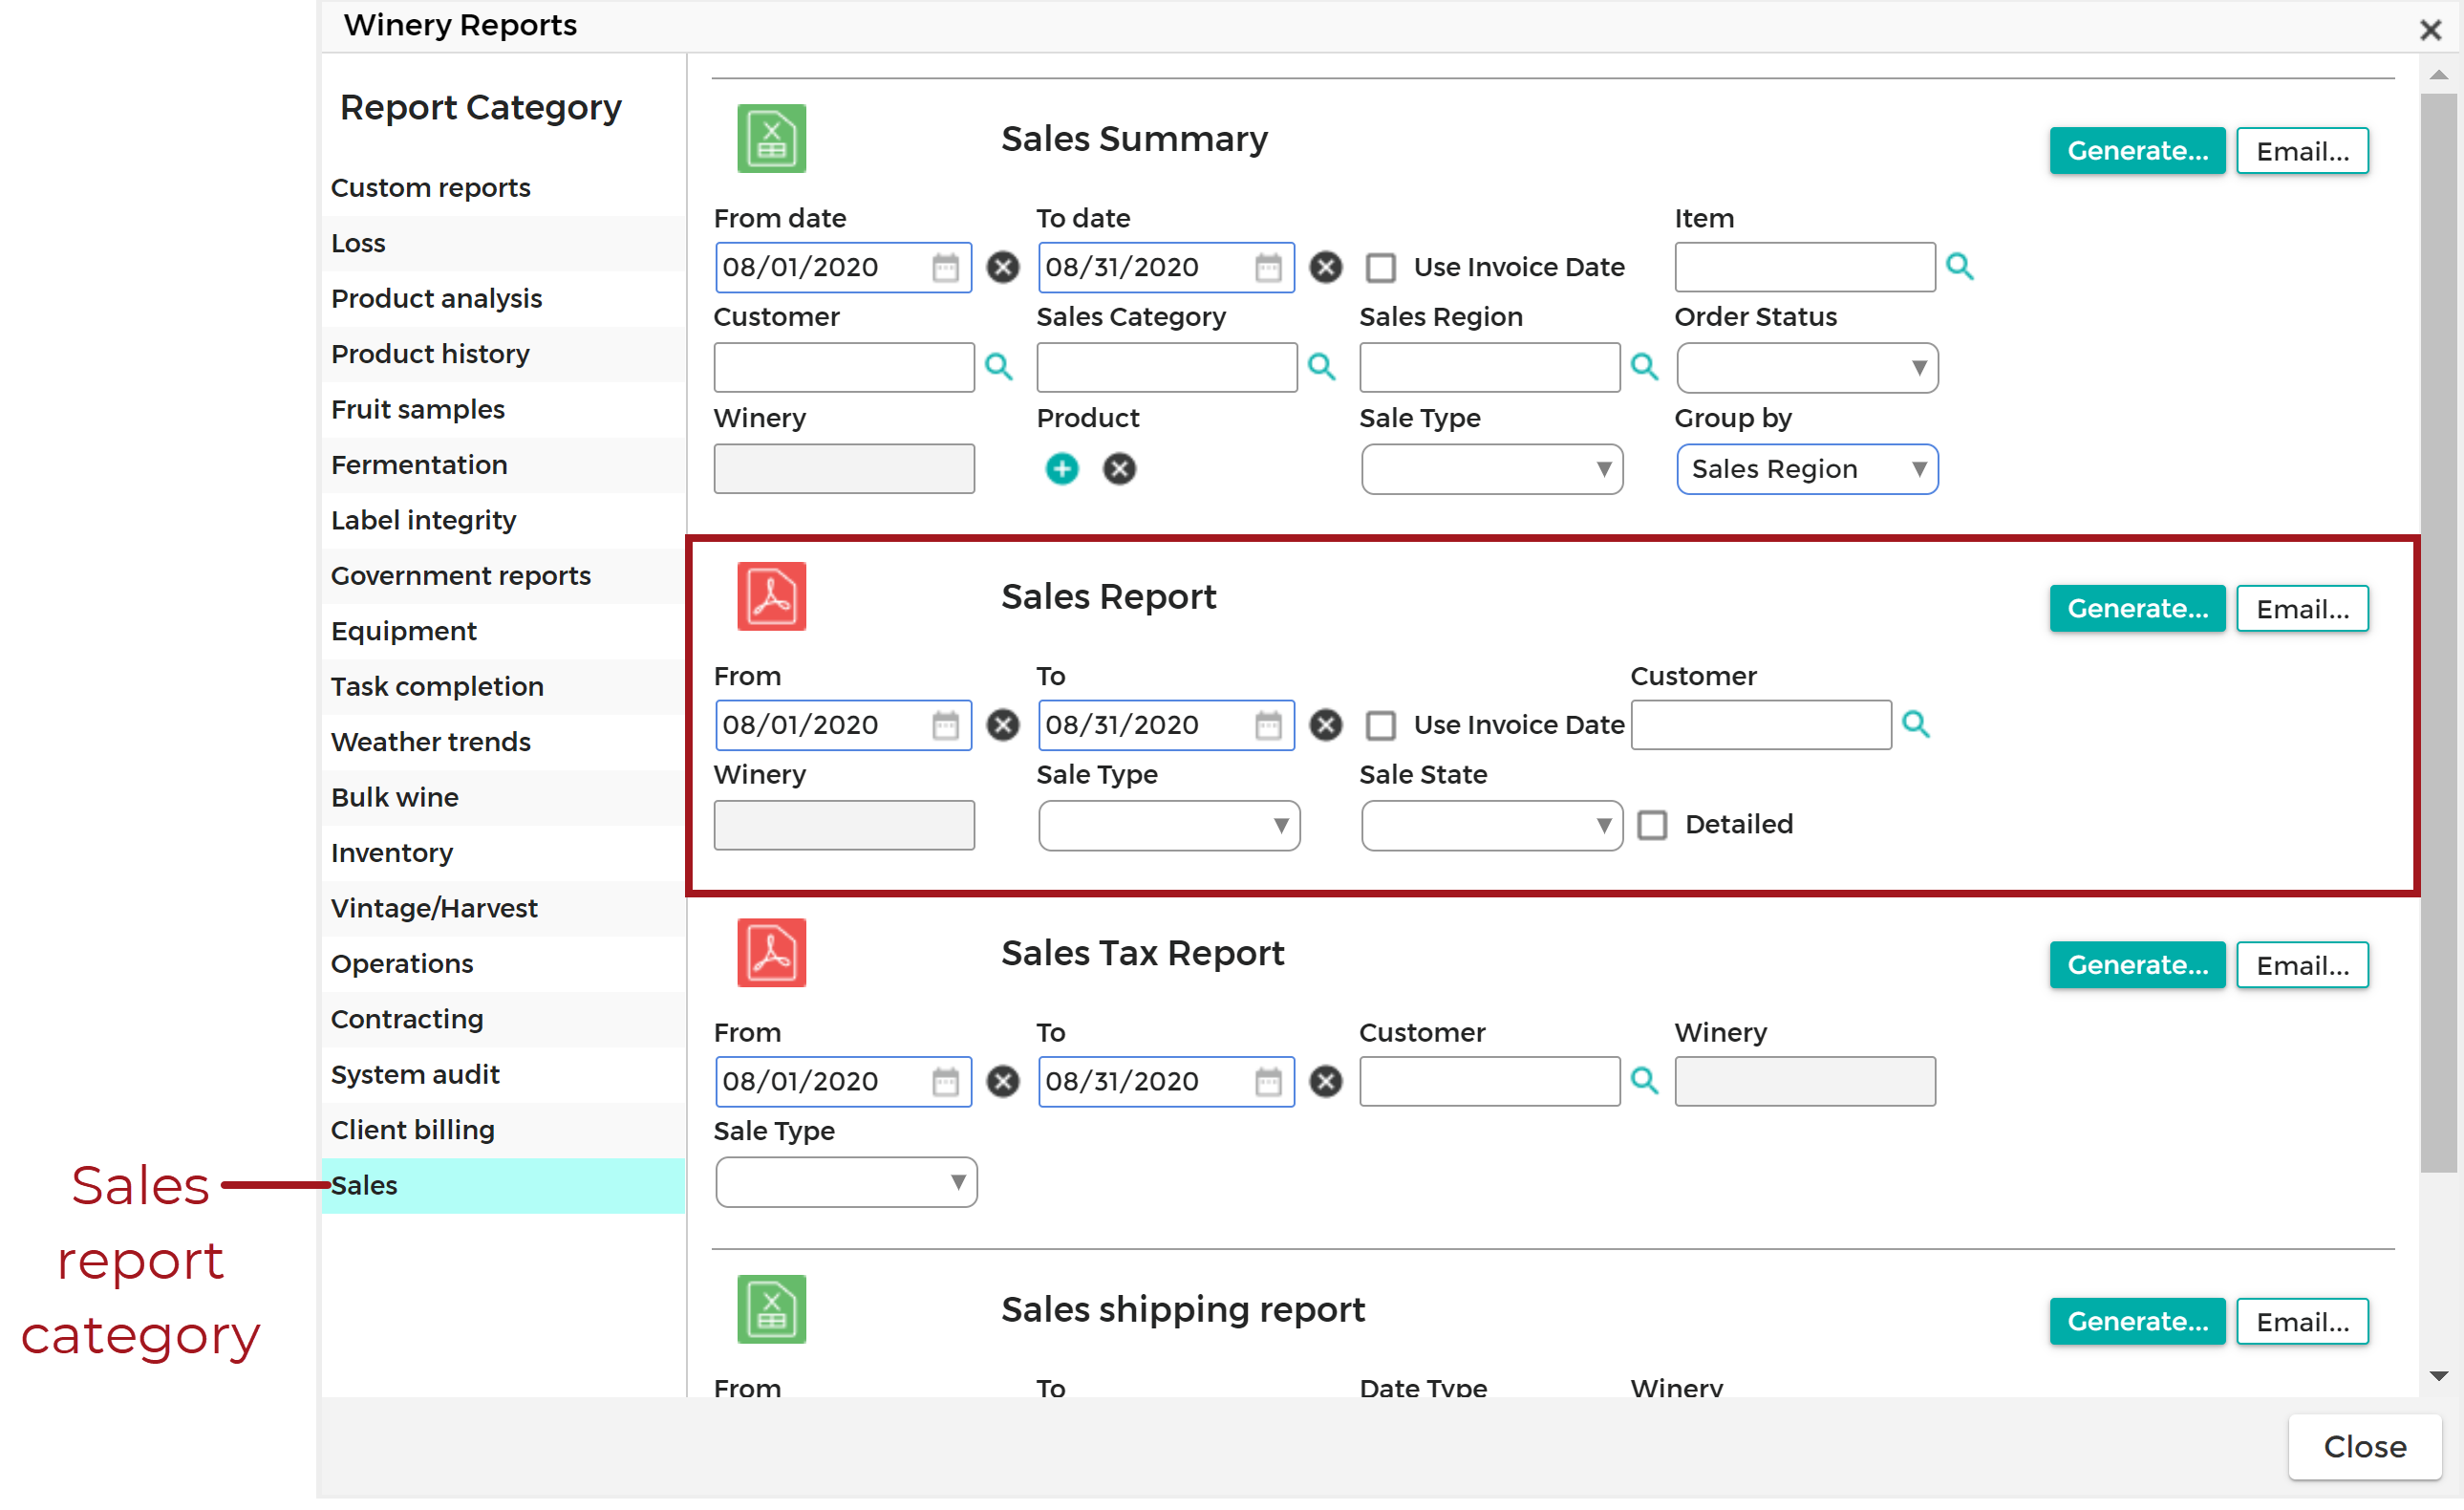Open the Order Status dropdown
The image size is (2464, 1510).
(1807, 368)
